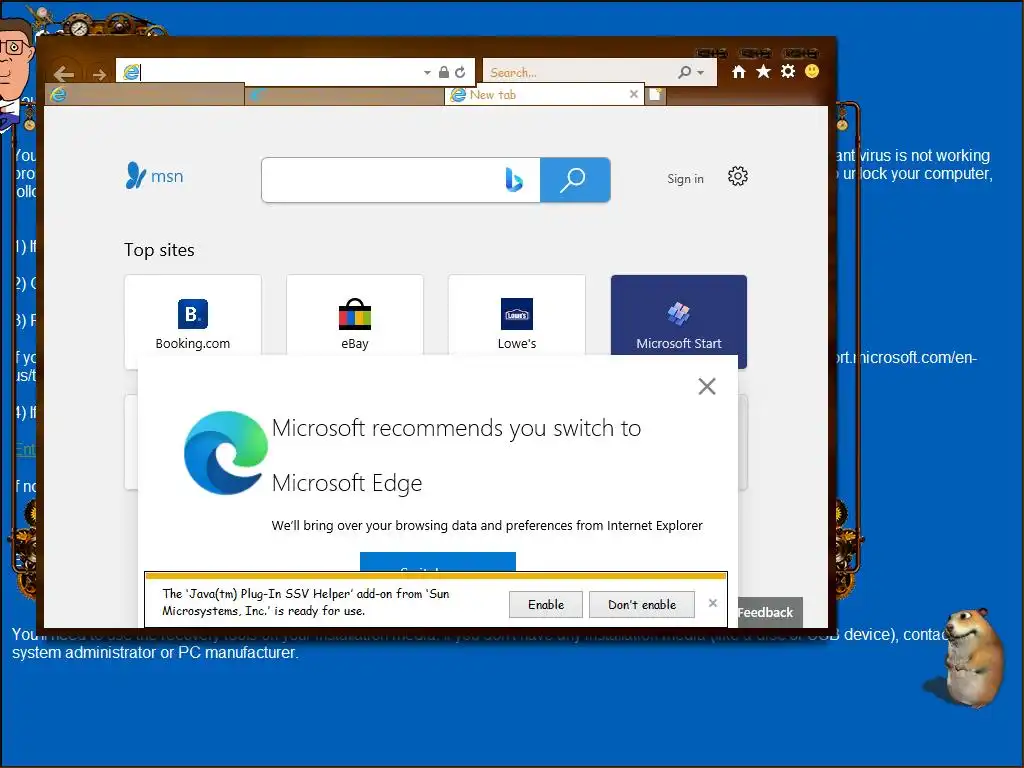Choose Don't enable for Java add-on
Viewport: 1024px width, 768px height.
pos(642,605)
